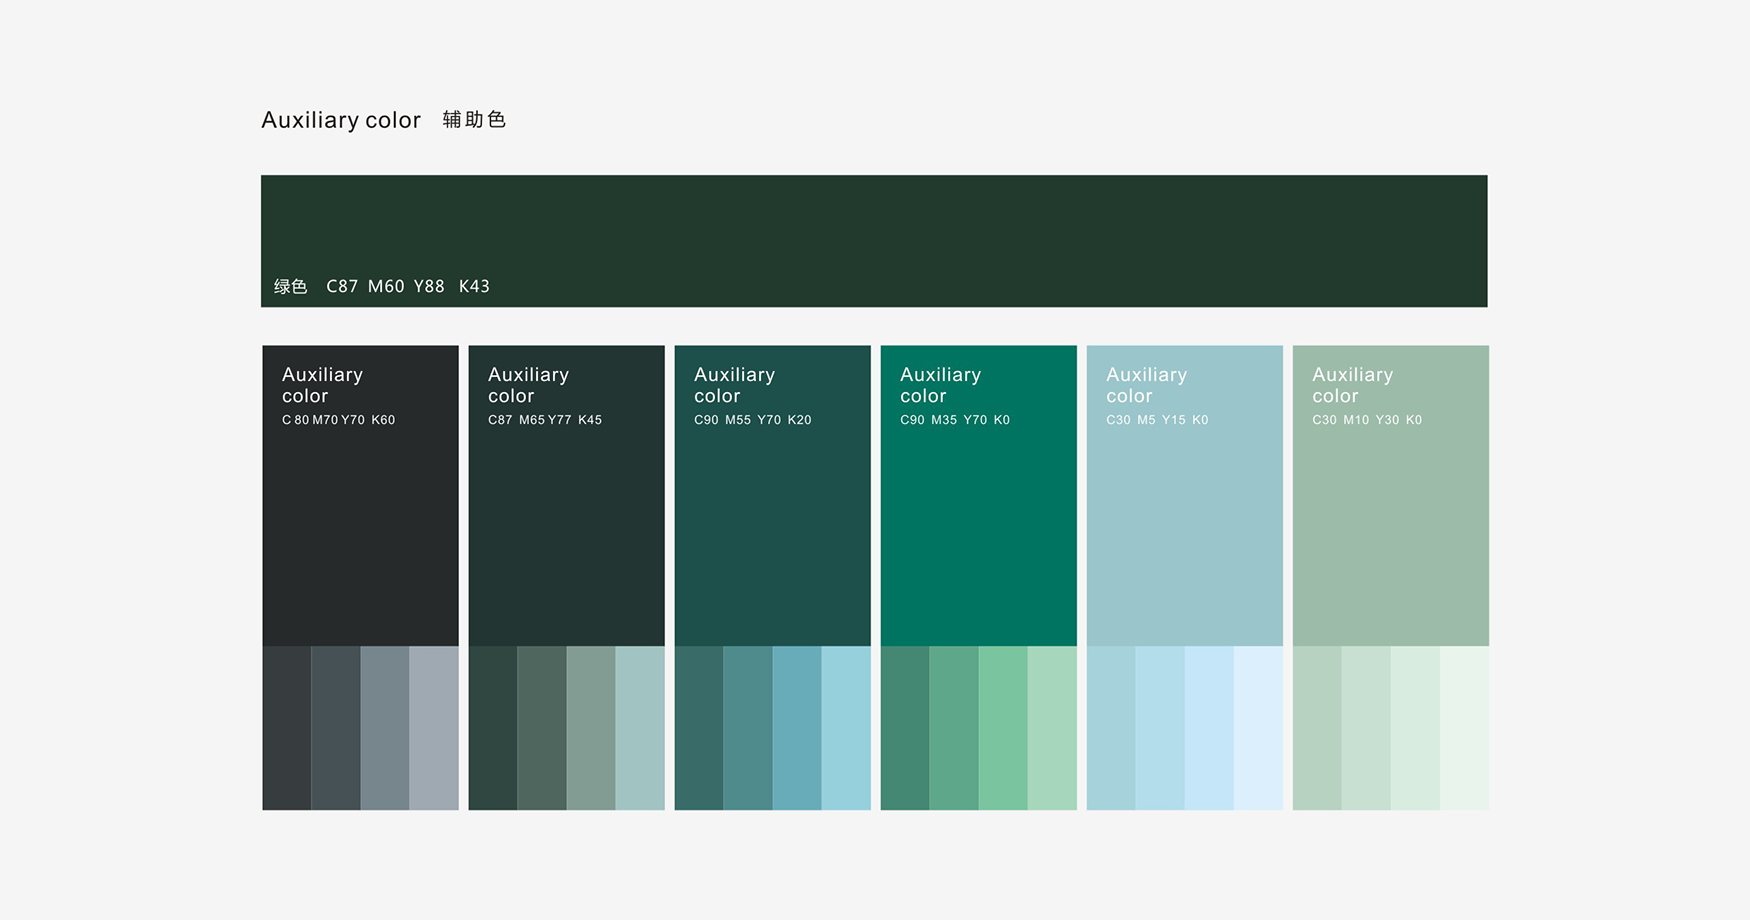Select the C90 M55 Y70 K20 teal swatch
The width and height of the screenshot is (1750, 920).
pos(772,495)
